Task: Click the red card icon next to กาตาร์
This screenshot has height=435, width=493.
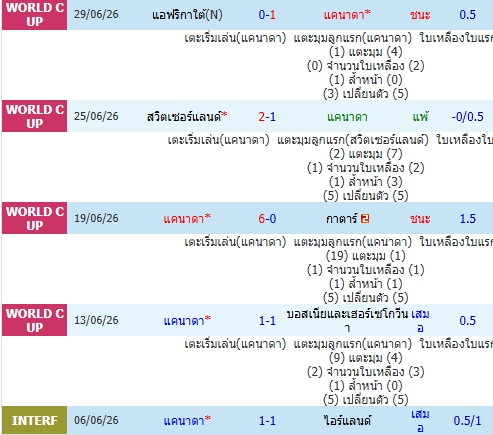Action: (365, 219)
